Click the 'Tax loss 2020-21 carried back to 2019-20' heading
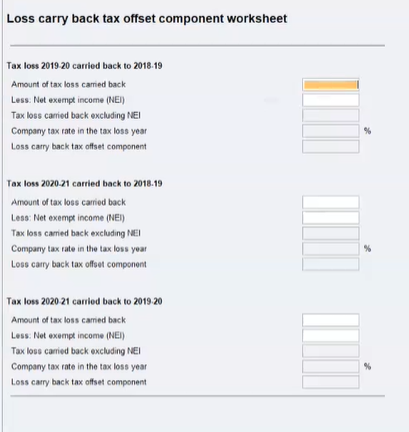This screenshot has width=409, height=432. coord(84,301)
